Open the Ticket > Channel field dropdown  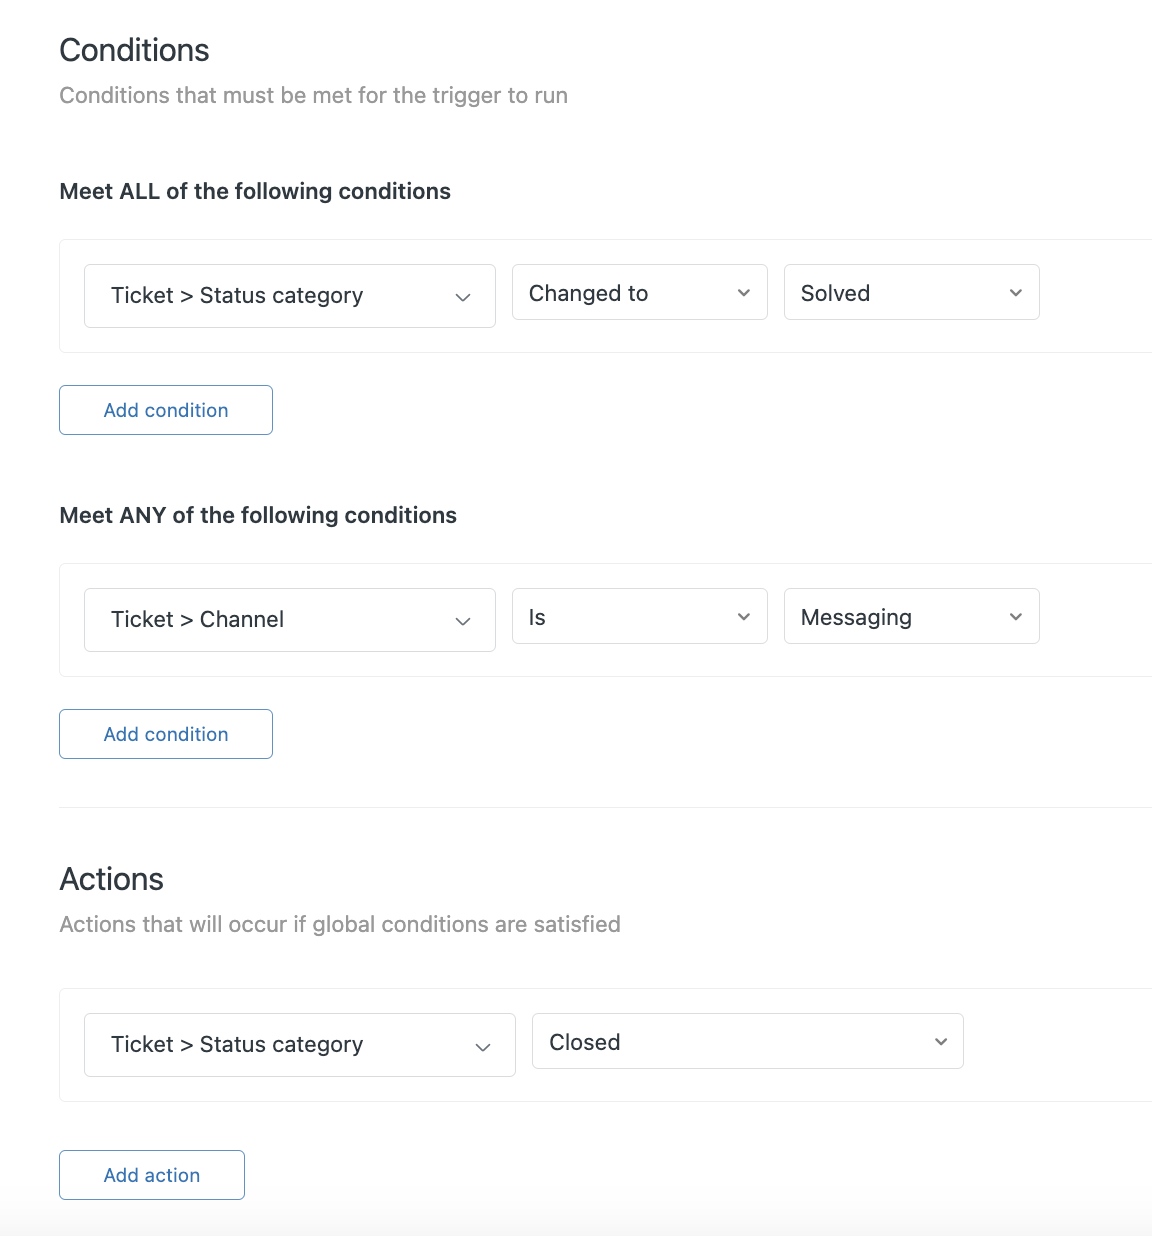270,620
